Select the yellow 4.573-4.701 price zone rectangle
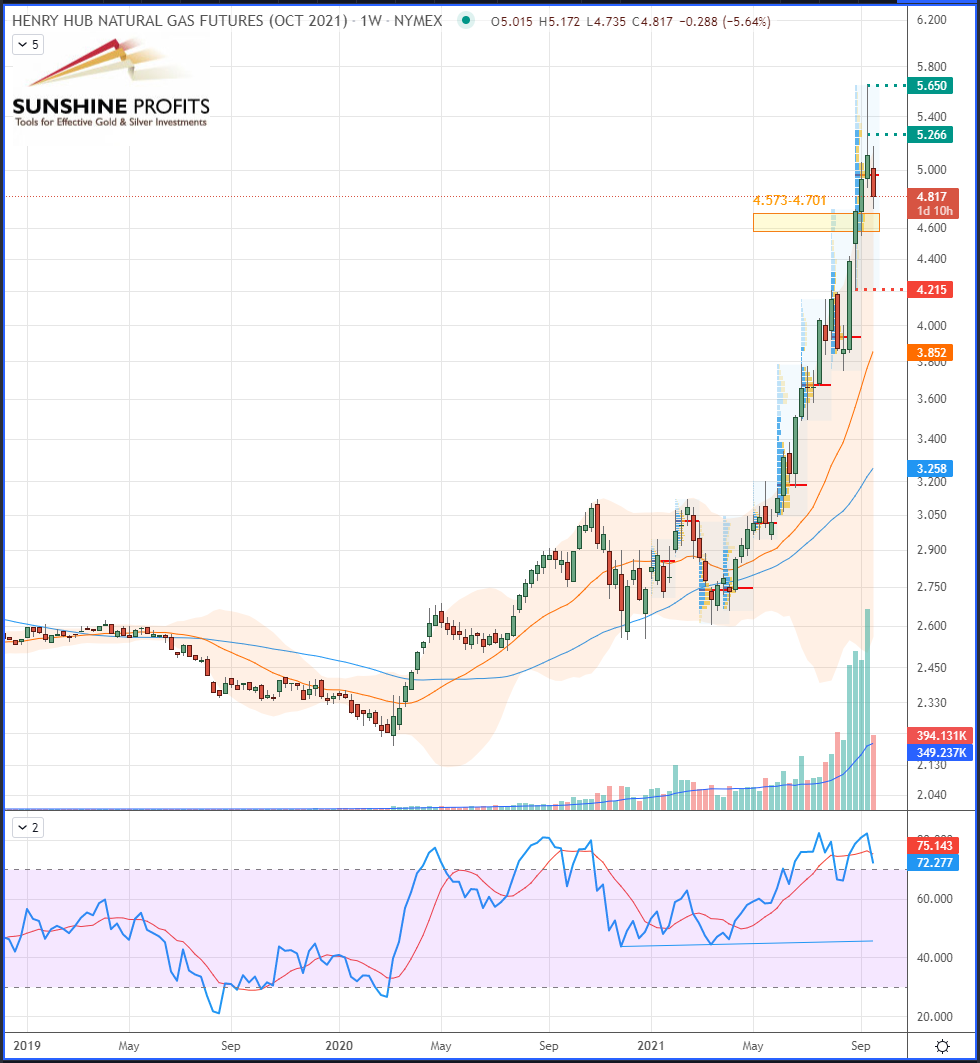 click(816, 222)
